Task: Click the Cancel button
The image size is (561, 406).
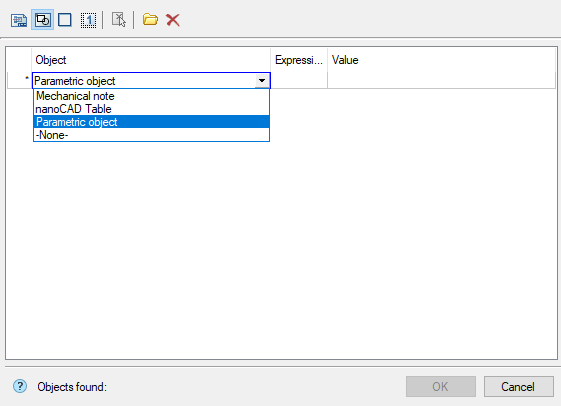Action: [x=518, y=387]
